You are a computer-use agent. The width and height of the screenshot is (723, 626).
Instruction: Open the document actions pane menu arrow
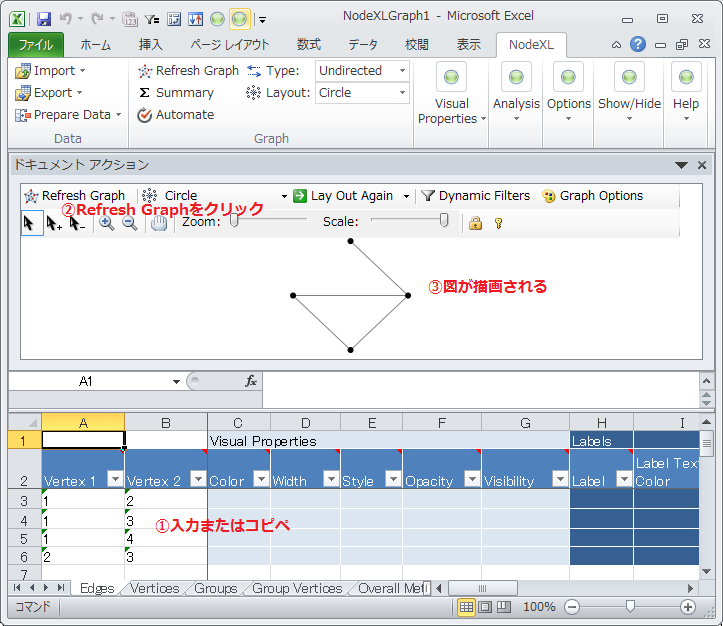pos(681,165)
